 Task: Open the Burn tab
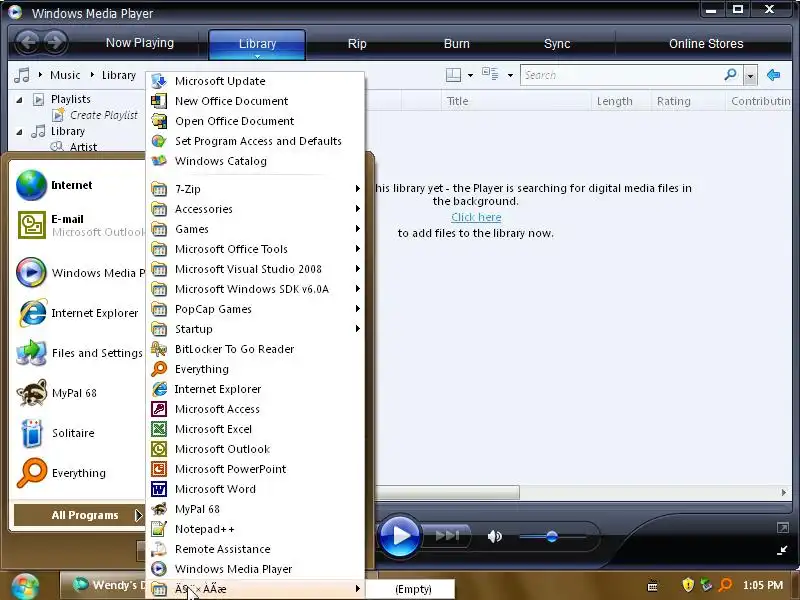coord(457,43)
